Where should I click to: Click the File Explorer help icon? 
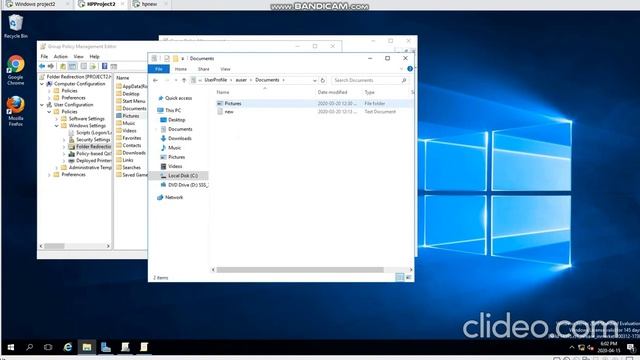point(410,69)
